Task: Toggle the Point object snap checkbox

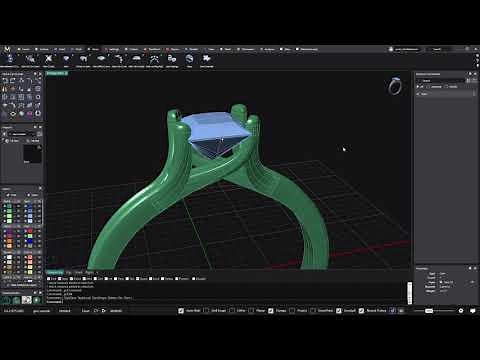Action: click(x=71, y=279)
